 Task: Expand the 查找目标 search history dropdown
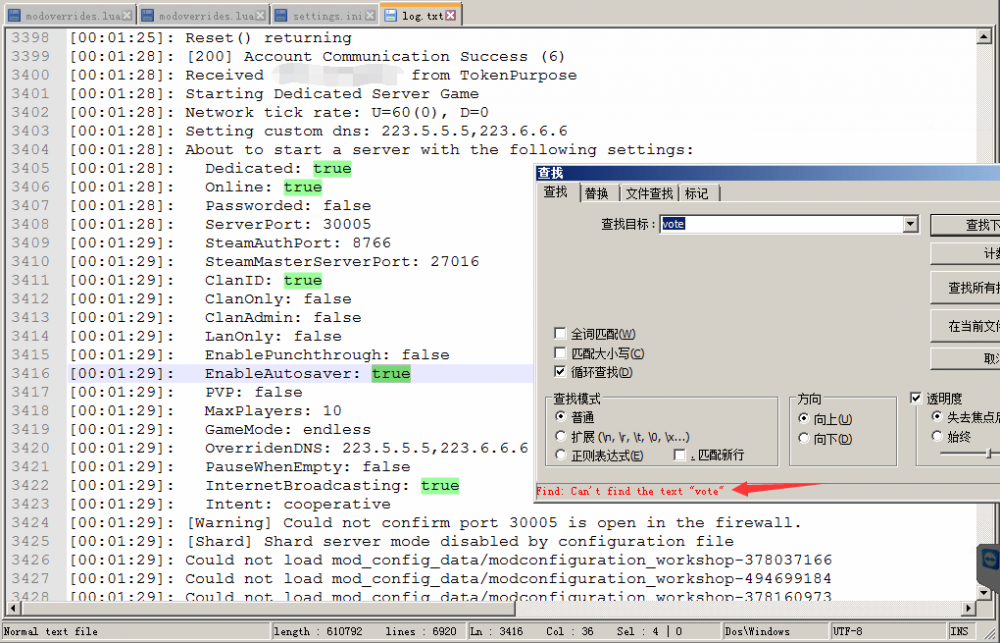tap(910, 225)
